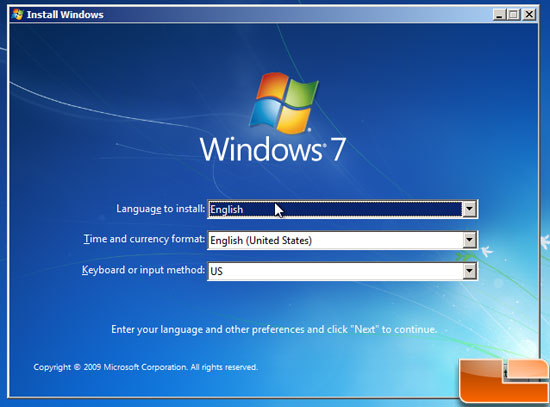Open the Keyboard or input method dropdown arrow
550x407 pixels.
click(x=469, y=271)
